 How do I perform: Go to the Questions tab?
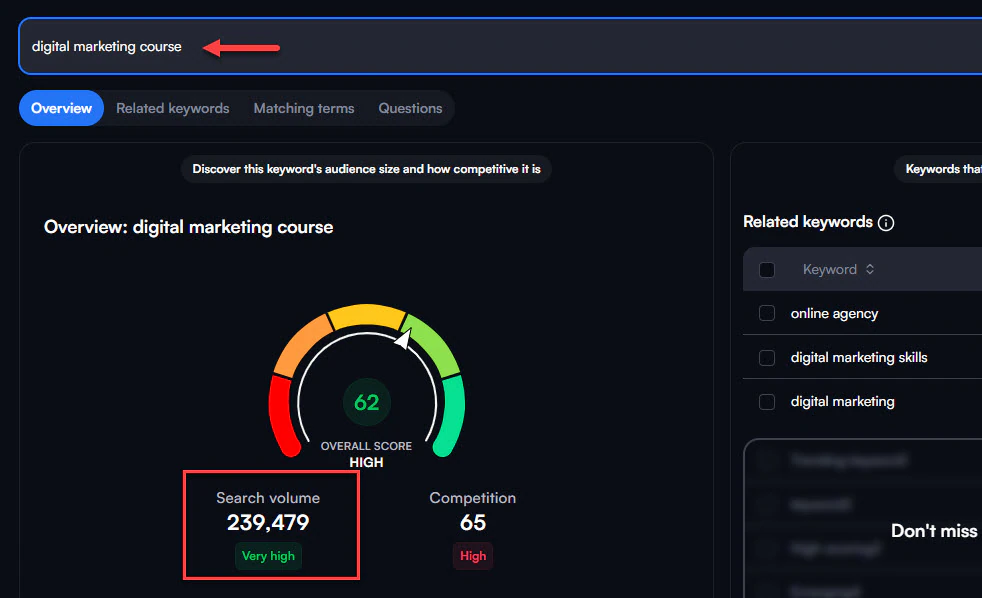click(410, 108)
